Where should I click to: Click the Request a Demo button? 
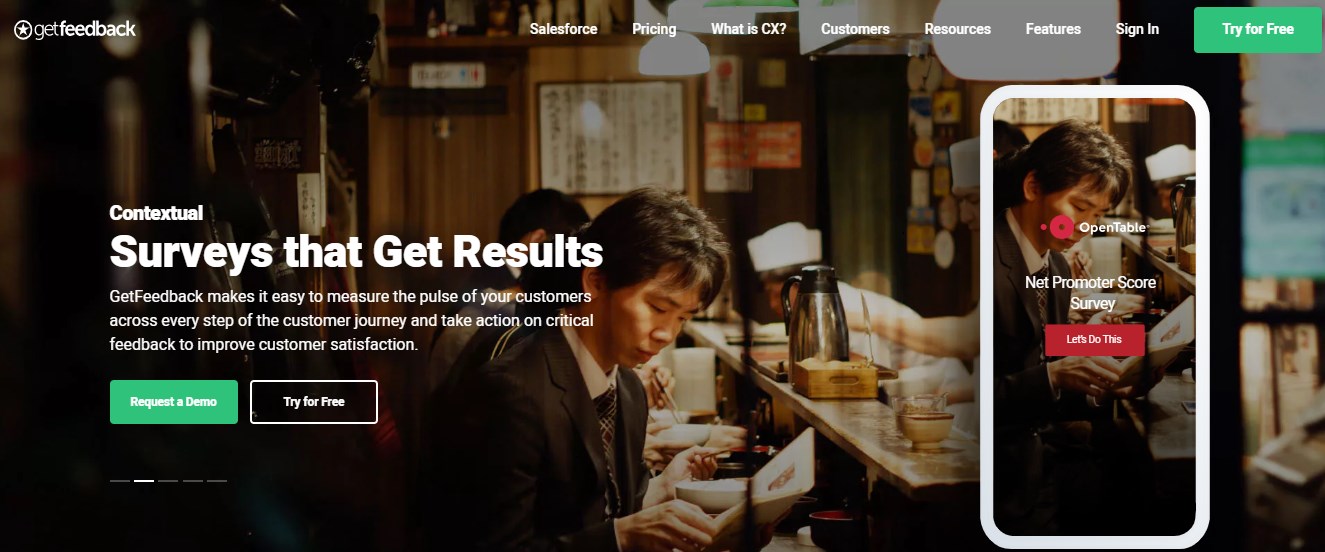click(173, 401)
